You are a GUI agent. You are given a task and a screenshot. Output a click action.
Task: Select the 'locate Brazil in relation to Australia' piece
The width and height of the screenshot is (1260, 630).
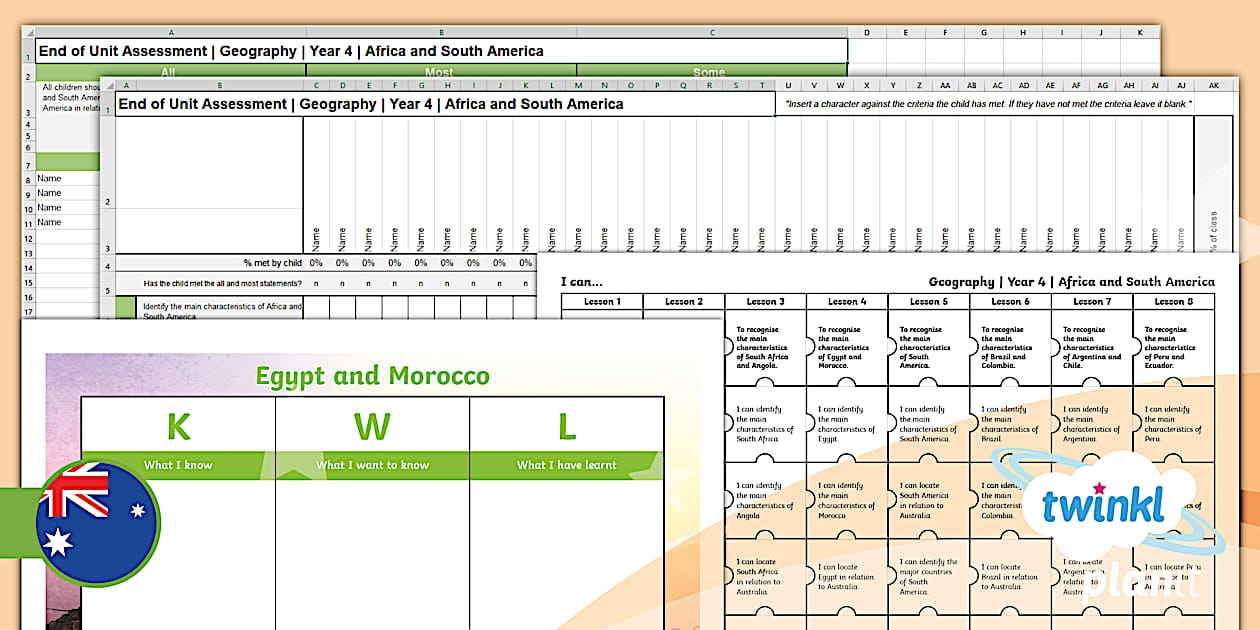[x=1010, y=577]
